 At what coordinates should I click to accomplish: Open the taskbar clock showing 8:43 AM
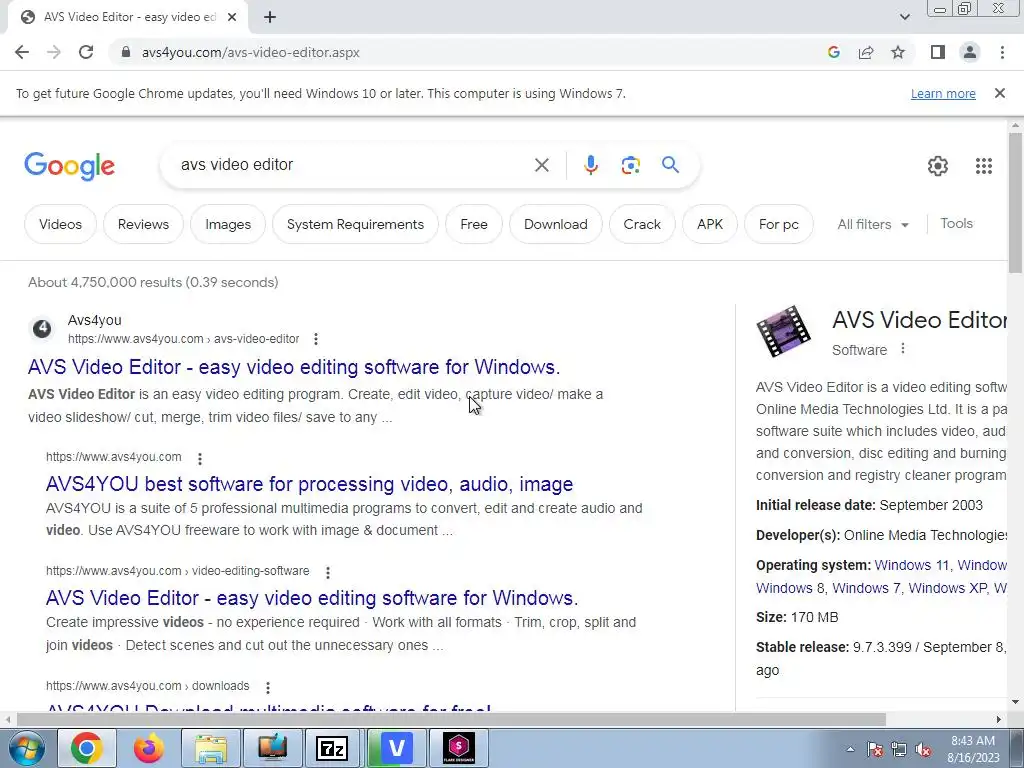[x=973, y=748]
